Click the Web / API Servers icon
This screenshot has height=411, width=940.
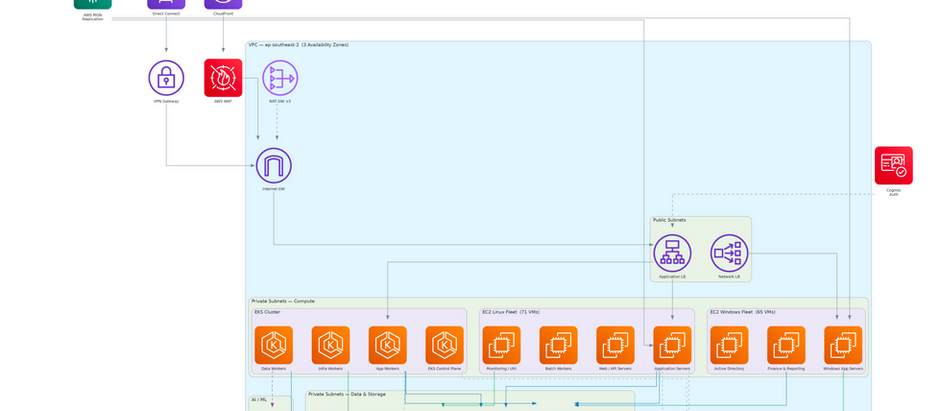coord(616,345)
